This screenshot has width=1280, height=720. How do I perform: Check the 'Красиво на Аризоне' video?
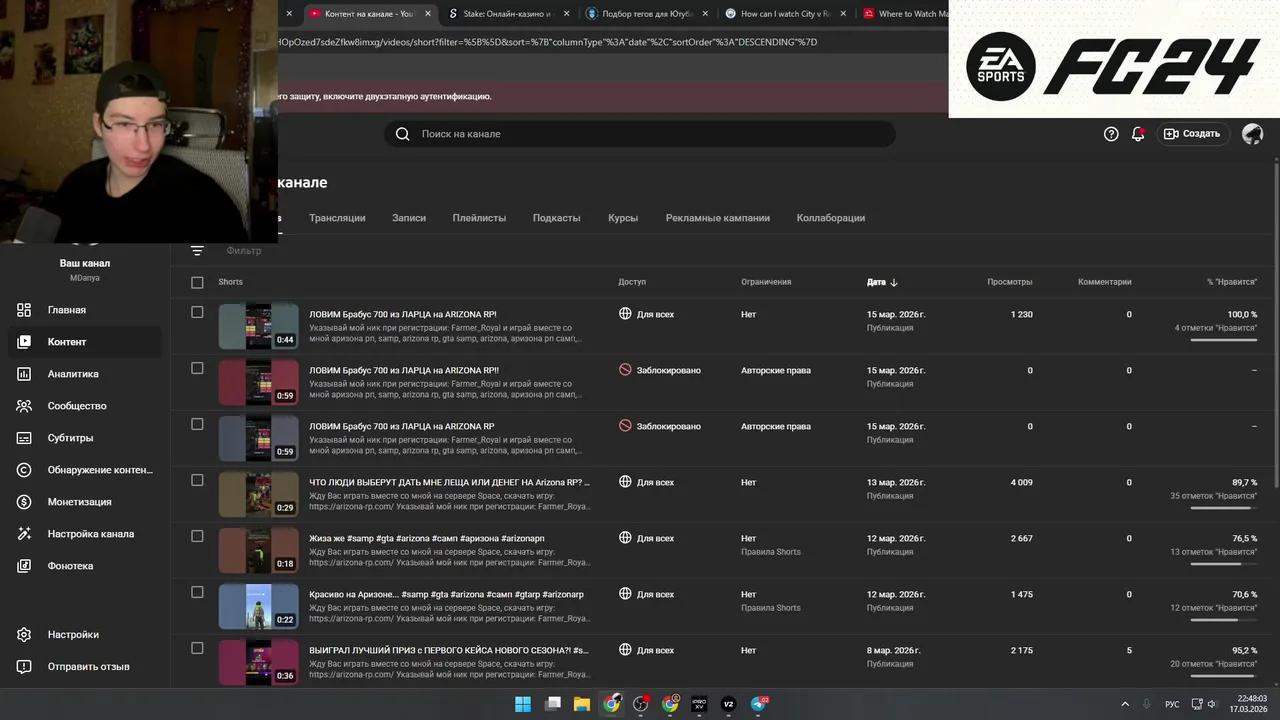tap(197, 592)
